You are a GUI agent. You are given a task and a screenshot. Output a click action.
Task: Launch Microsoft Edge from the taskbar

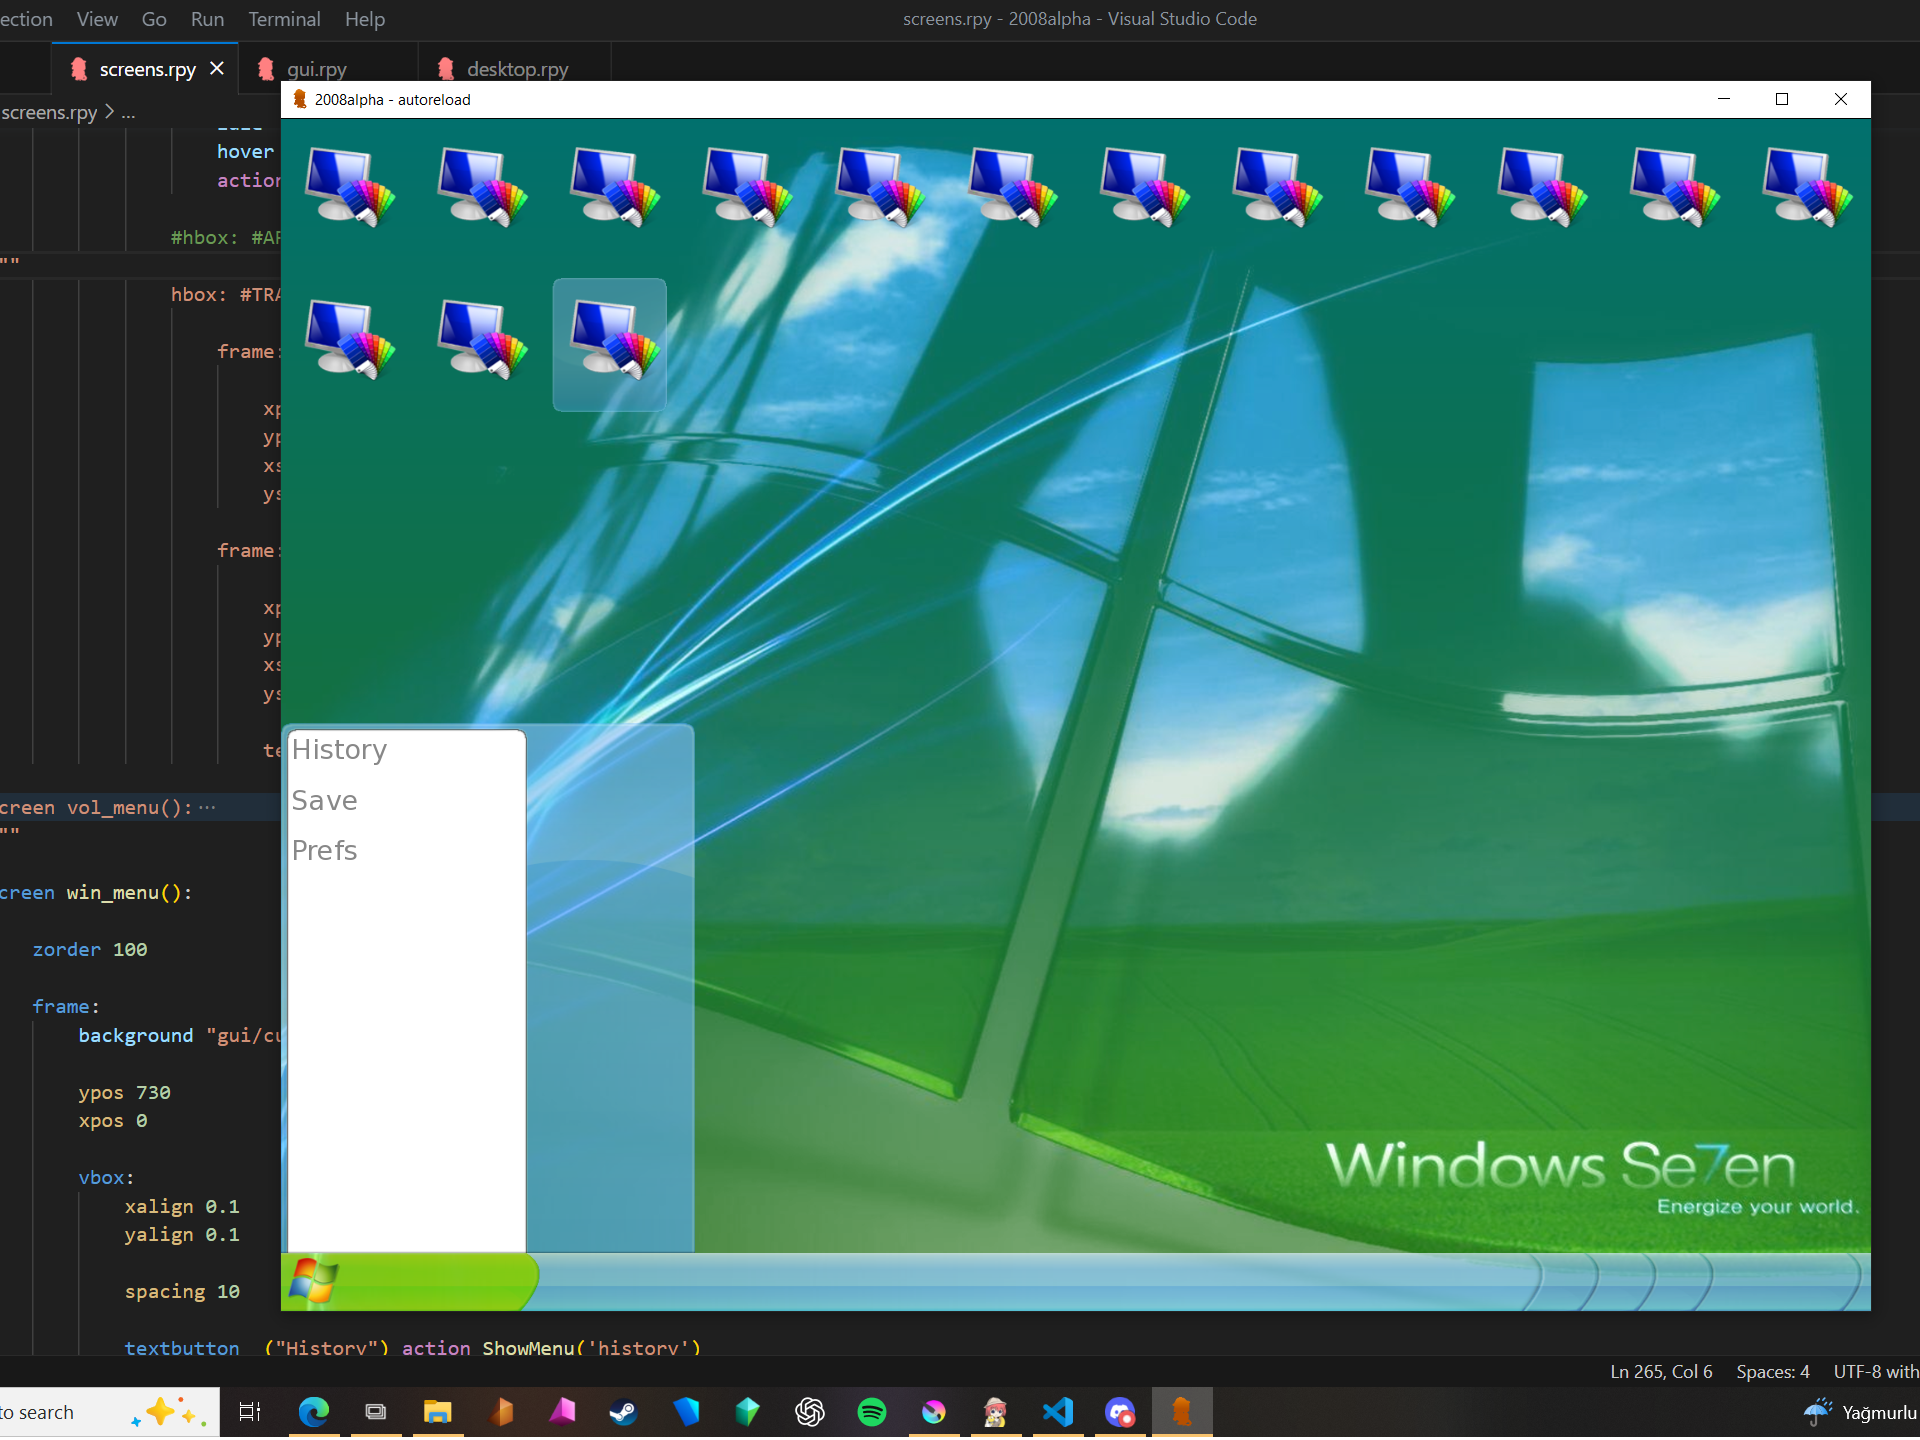(x=314, y=1412)
